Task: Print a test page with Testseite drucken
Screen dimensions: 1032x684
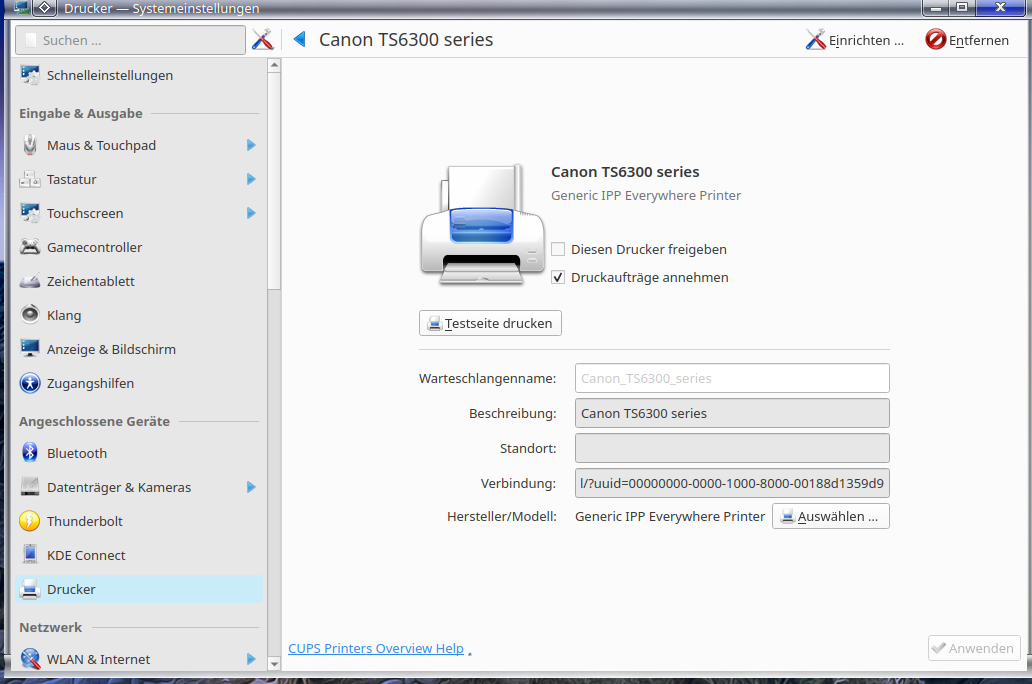Action: tap(490, 323)
